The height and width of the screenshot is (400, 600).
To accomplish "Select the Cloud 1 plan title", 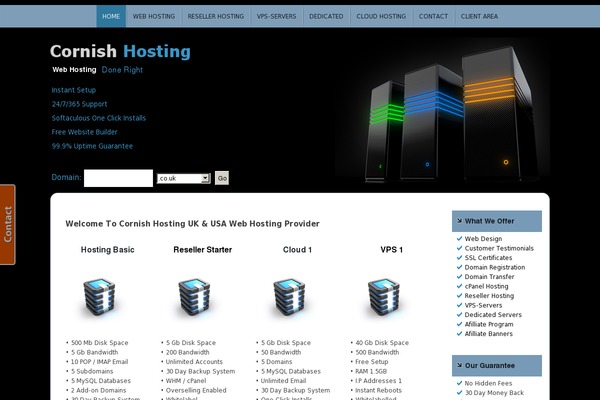I will click(x=297, y=250).
